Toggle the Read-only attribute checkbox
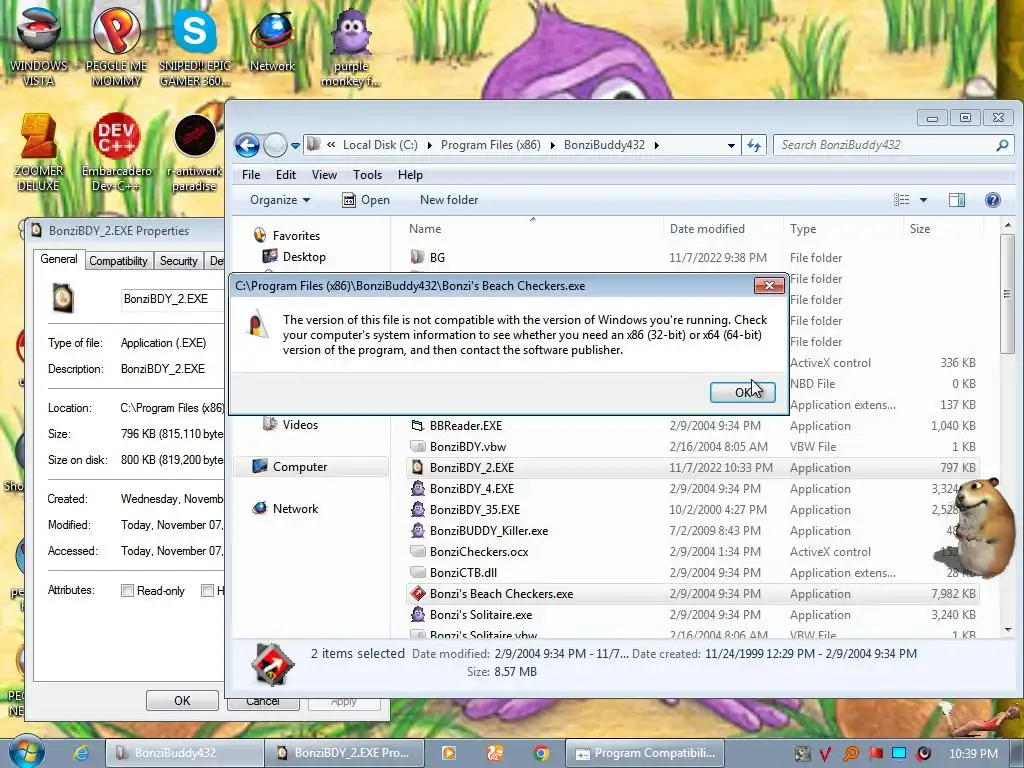The image size is (1024, 768). pyautogui.click(x=127, y=590)
